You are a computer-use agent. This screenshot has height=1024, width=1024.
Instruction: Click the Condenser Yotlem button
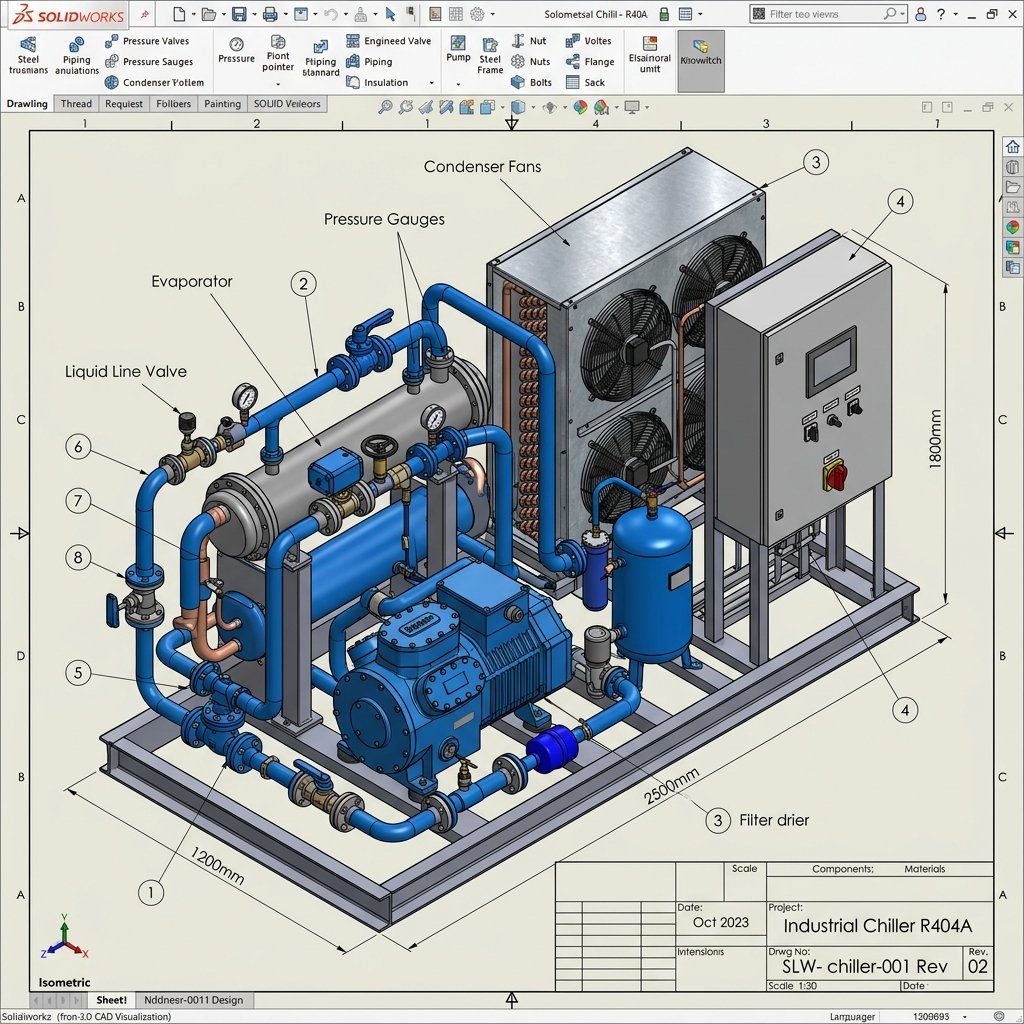[154, 83]
